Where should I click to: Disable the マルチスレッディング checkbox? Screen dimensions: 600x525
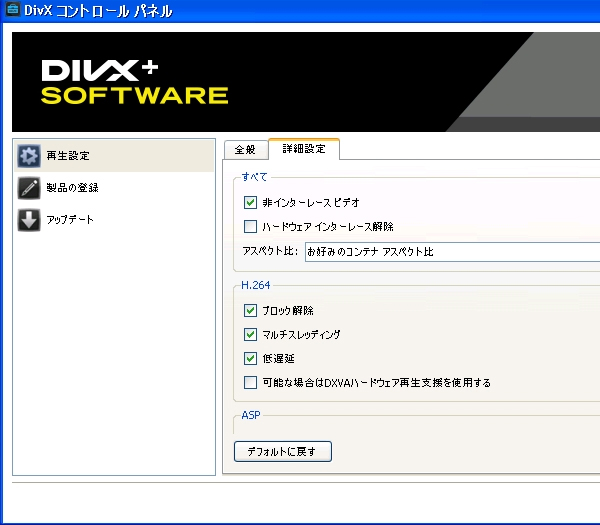point(250,334)
